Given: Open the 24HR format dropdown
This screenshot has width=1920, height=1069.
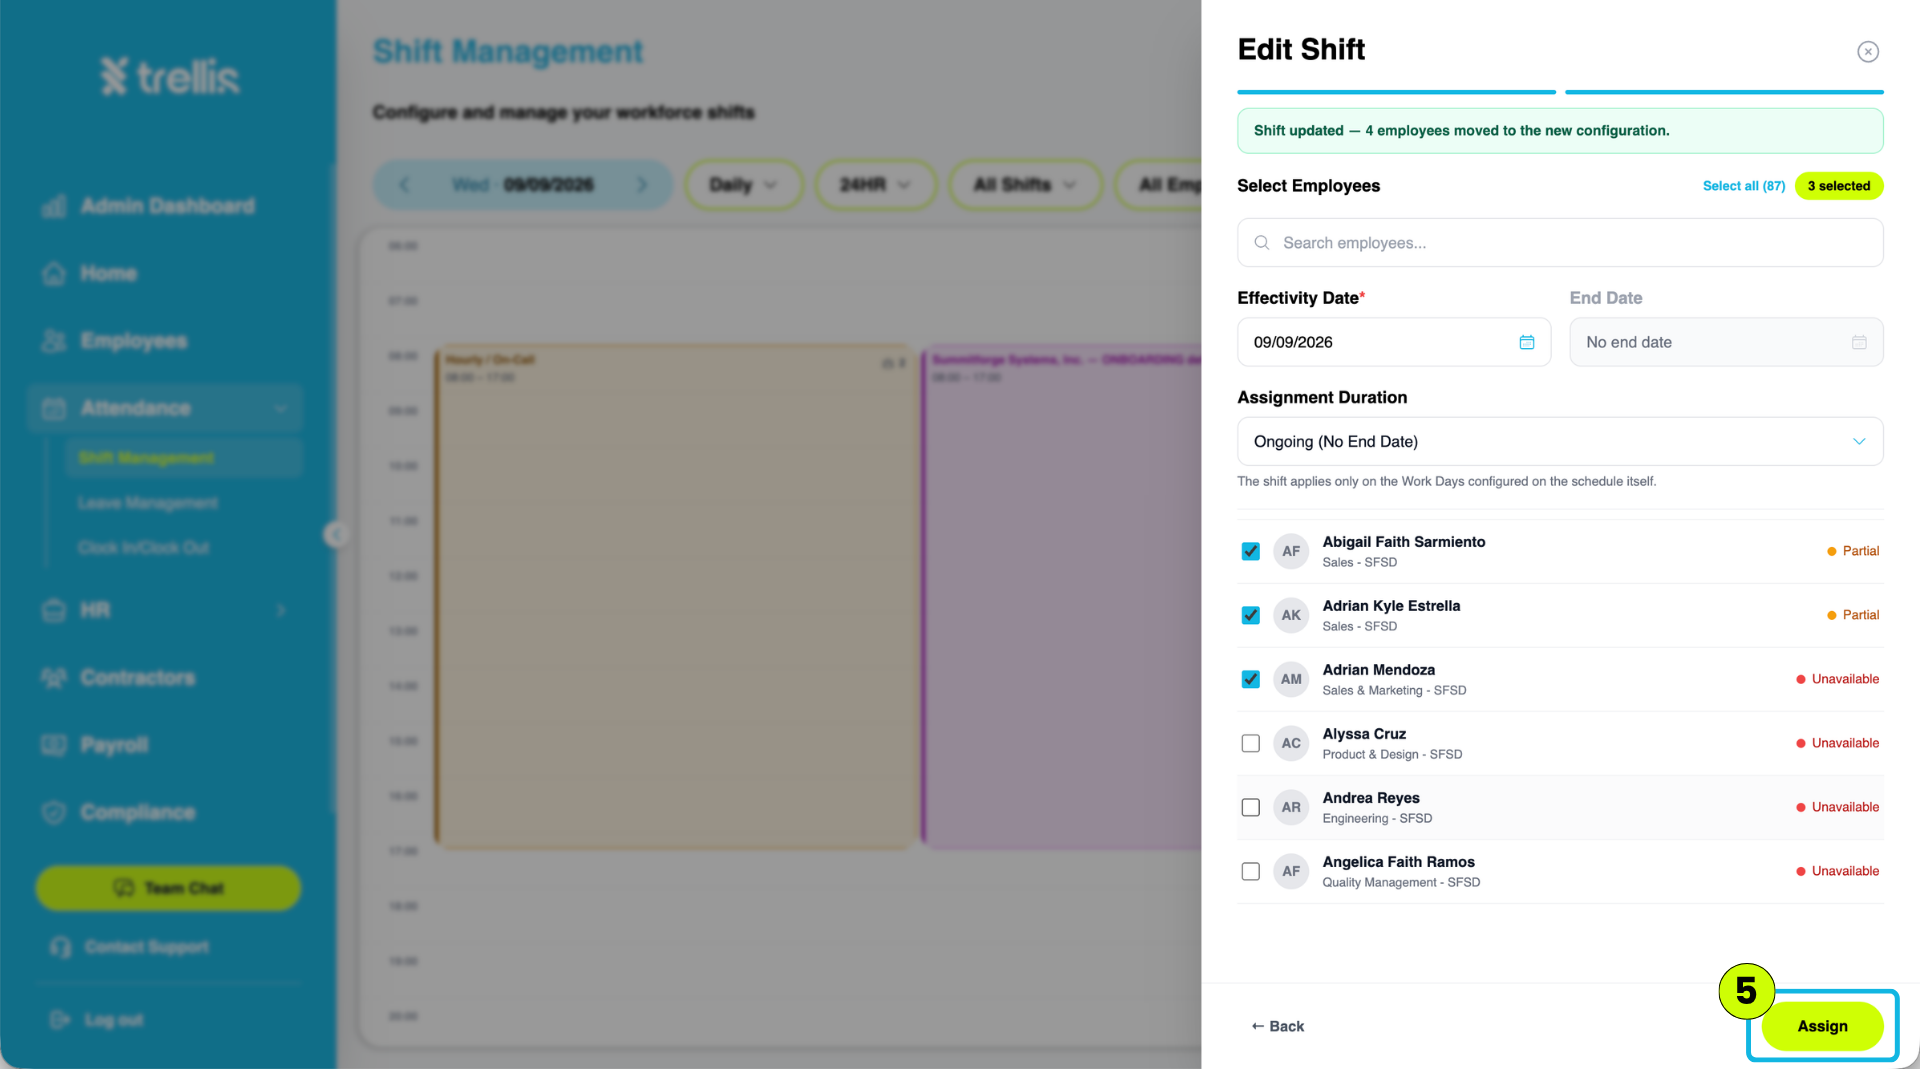Looking at the screenshot, I should pyautogui.click(x=875, y=185).
